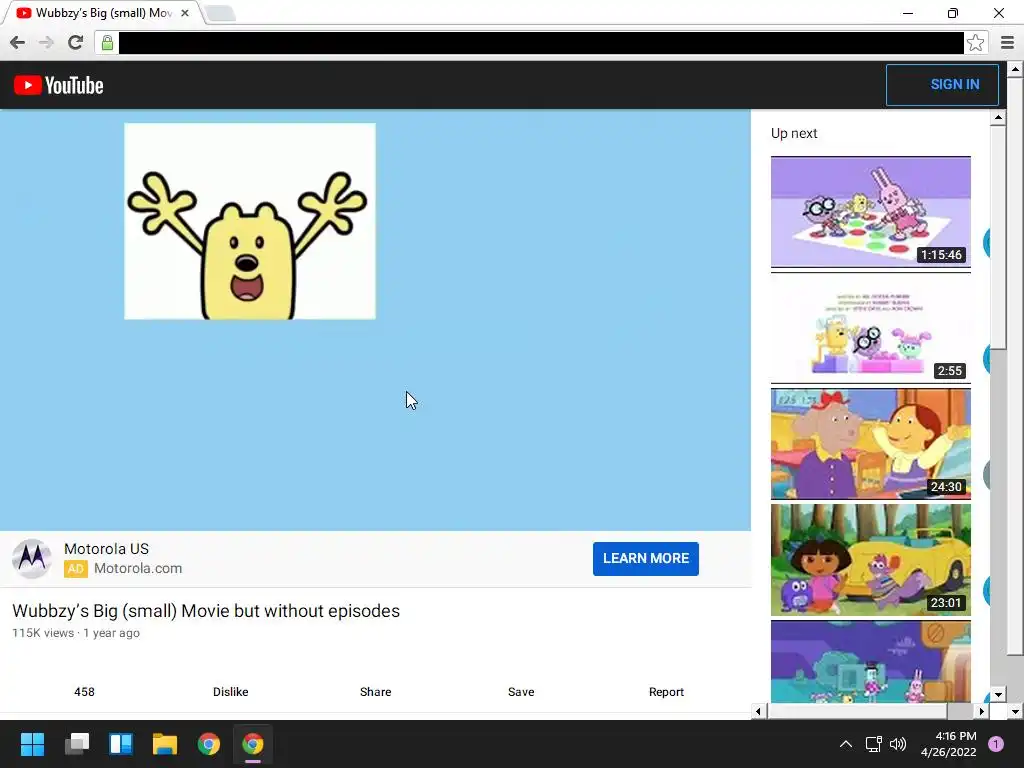Click sidebar scrollbar down arrow
Screen dimensions: 1024x768
click(997, 694)
